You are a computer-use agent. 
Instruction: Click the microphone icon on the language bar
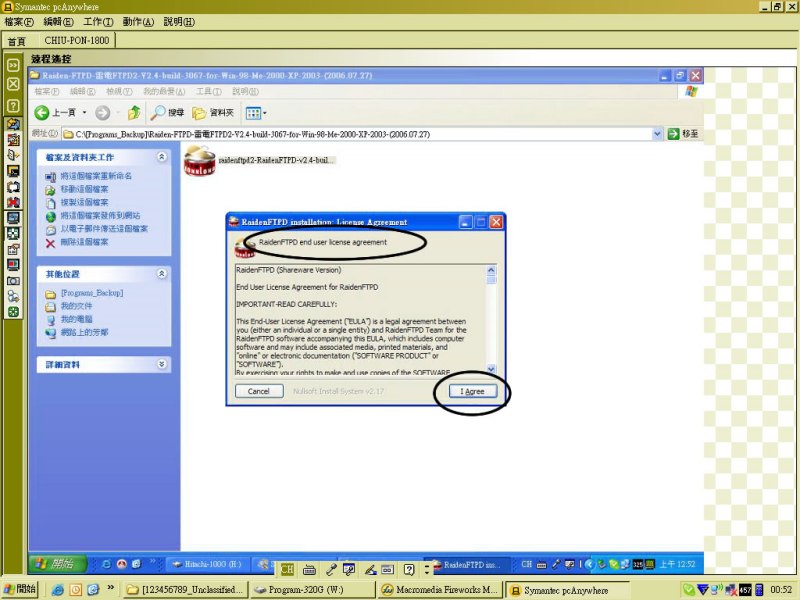pyautogui.click(x=331, y=569)
